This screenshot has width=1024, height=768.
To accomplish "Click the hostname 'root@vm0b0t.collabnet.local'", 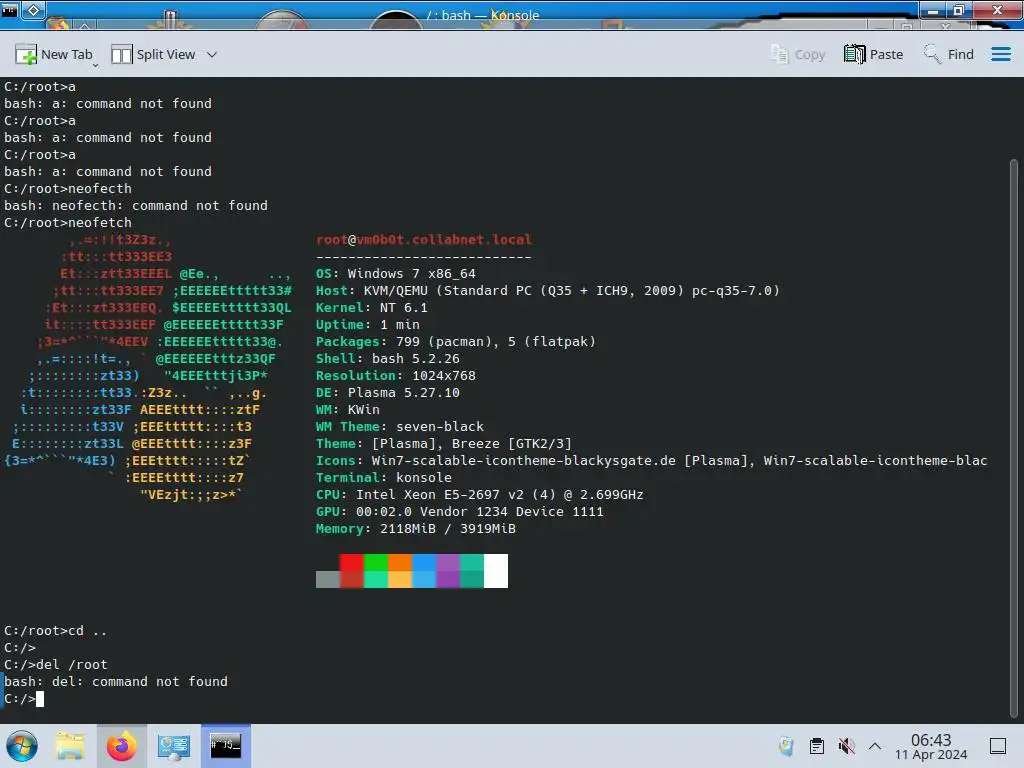I will (424, 240).
